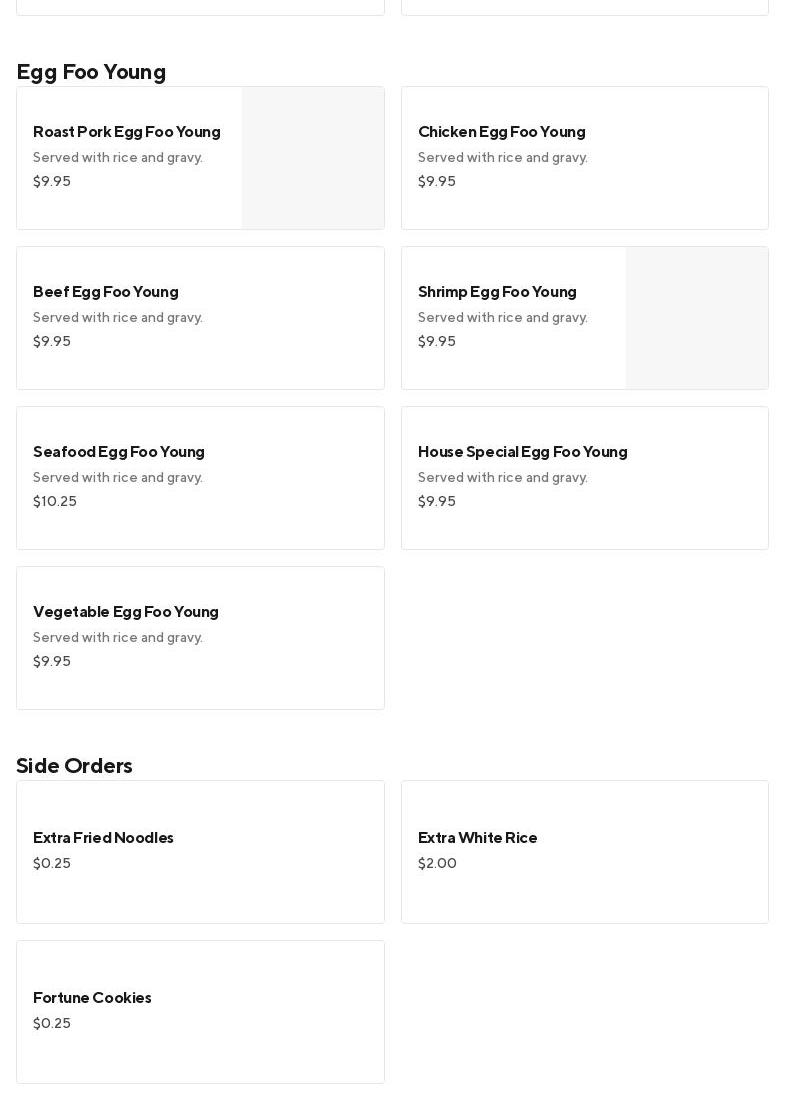Click the description under Vegetable Egg Foo Young
The height and width of the screenshot is (1106, 785).
pyautogui.click(x=118, y=638)
